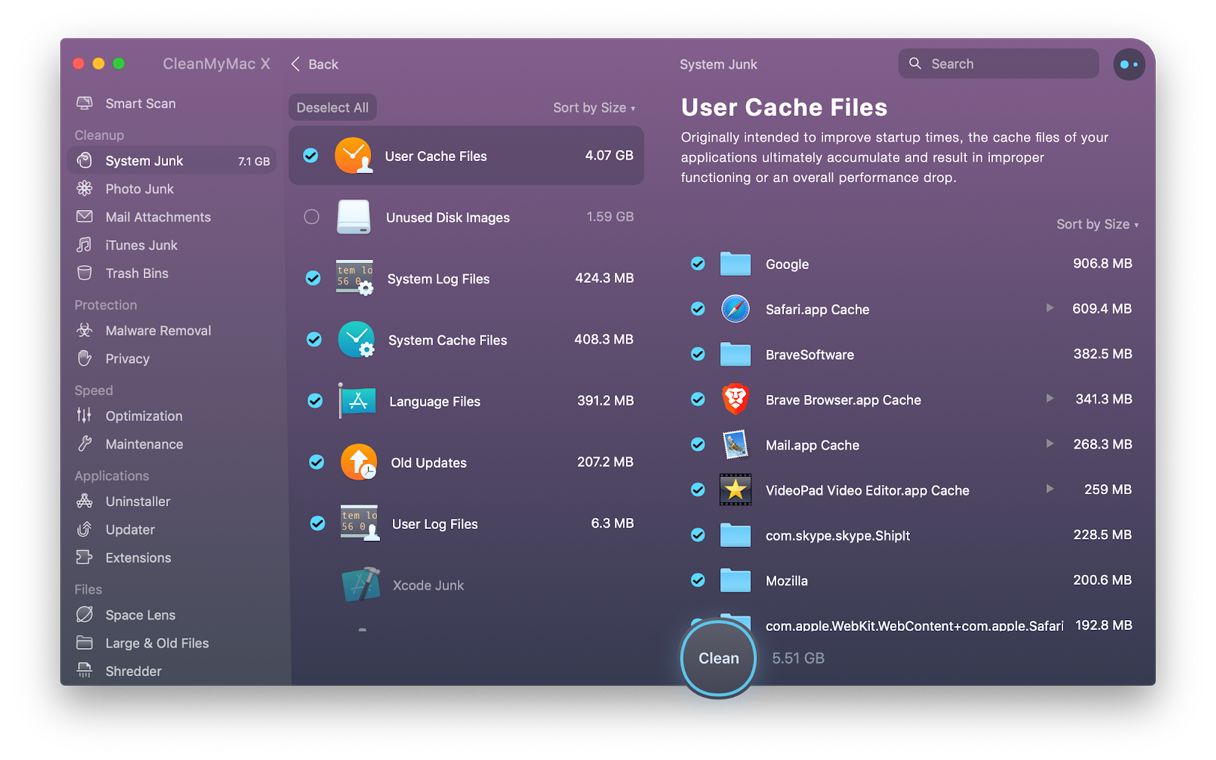Open Malware Removal biohazard icon
This screenshot has height=760, width=1216.
click(85, 330)
